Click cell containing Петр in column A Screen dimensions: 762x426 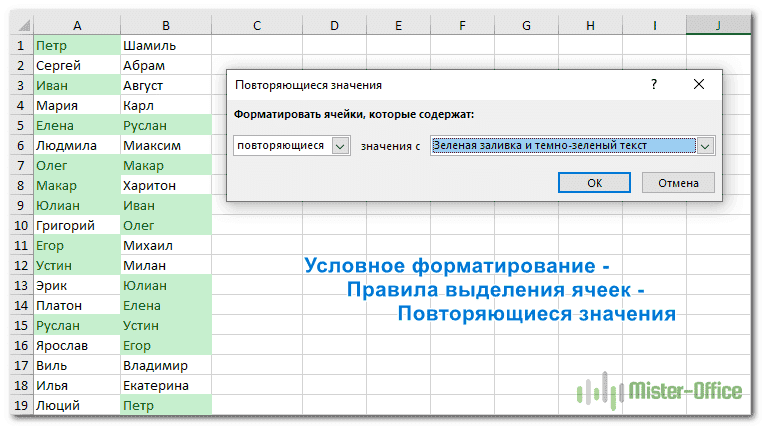76,45
